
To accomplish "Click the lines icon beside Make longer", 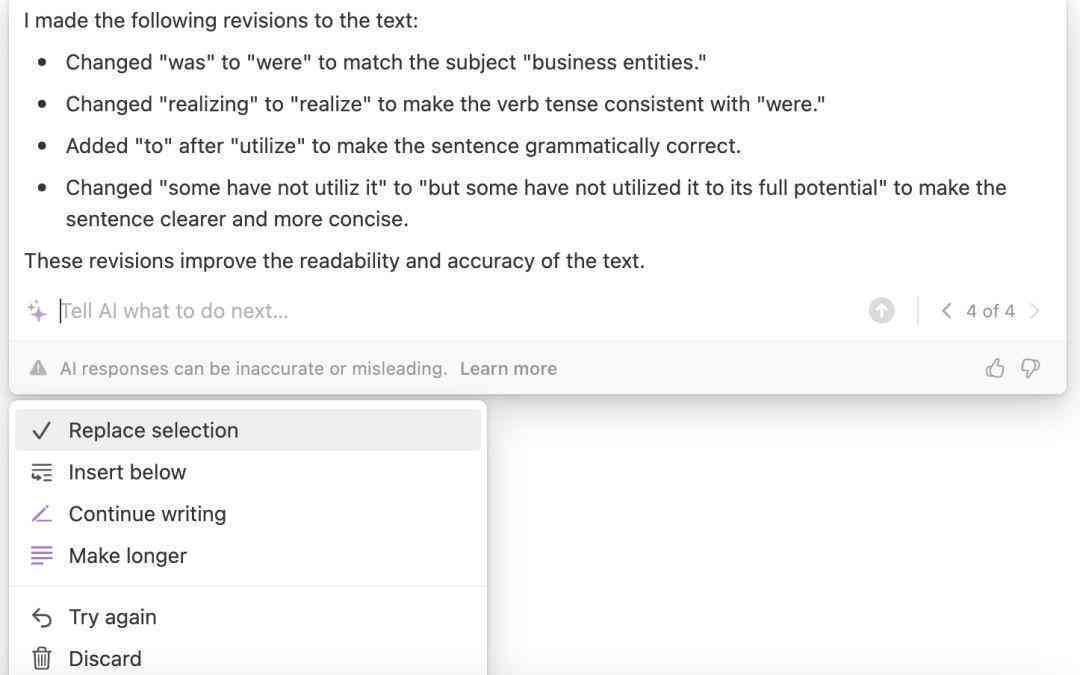I will tap(41, 556).
